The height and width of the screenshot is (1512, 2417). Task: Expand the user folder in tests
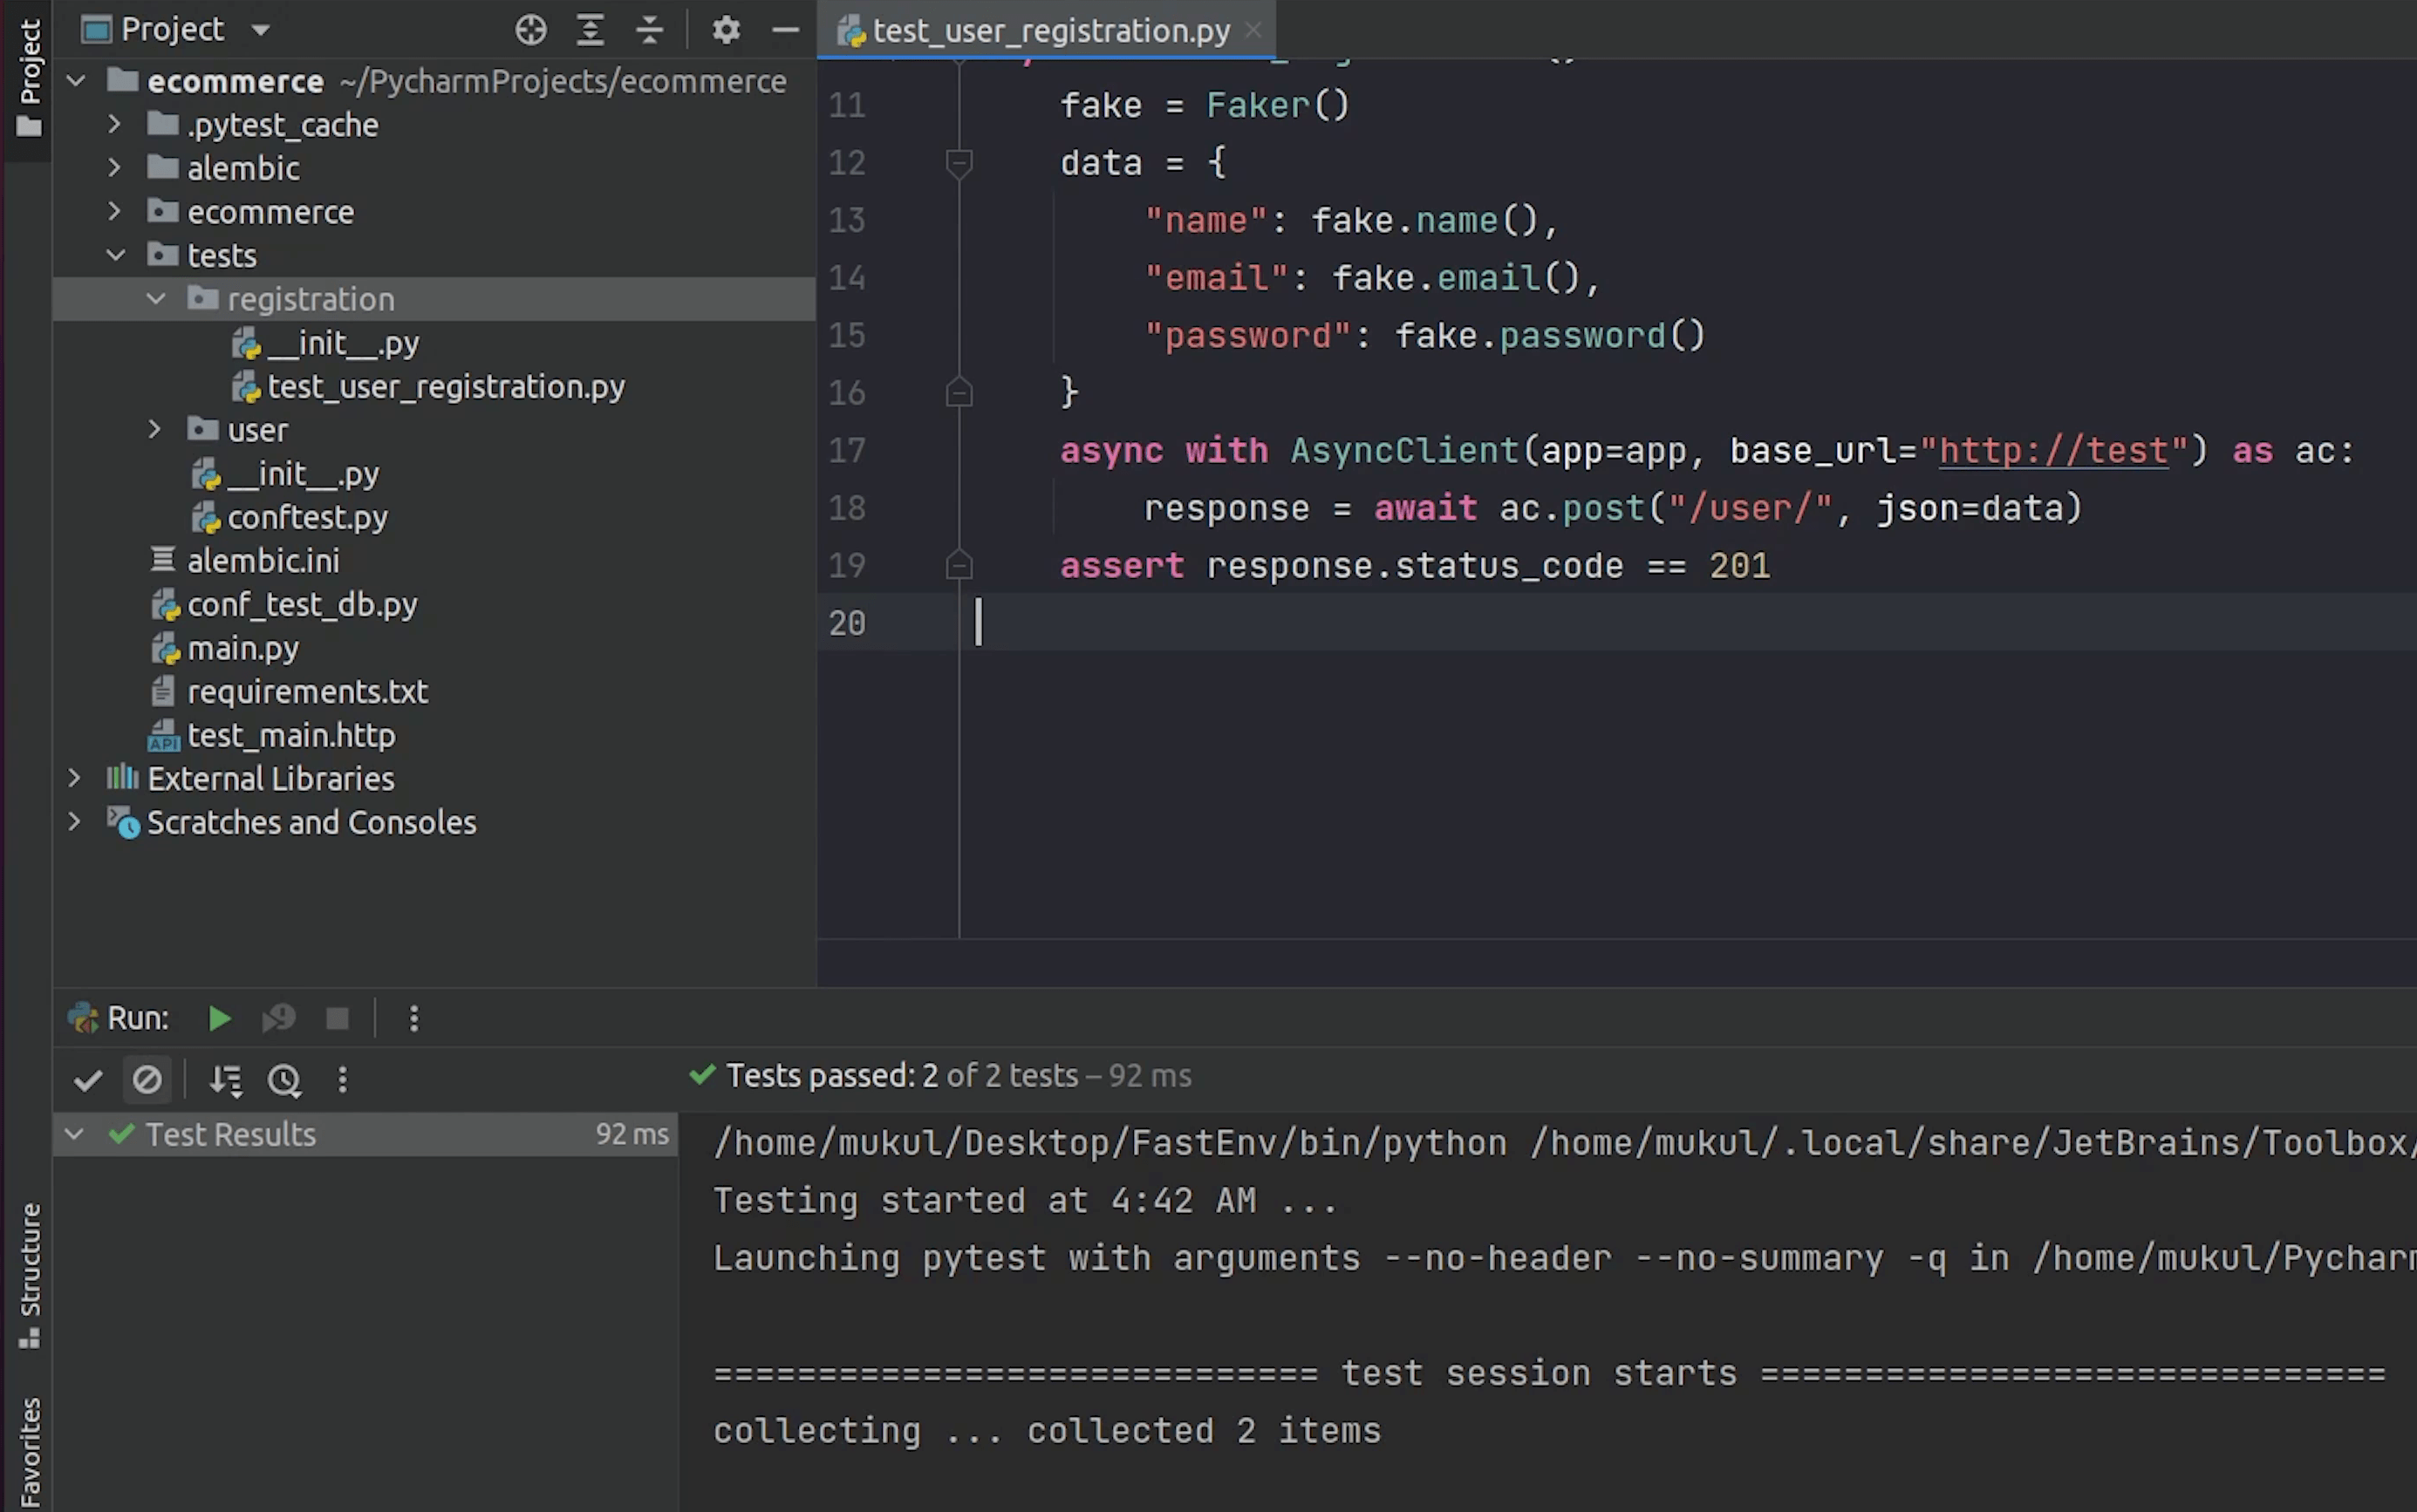click(x=155, y=430)
